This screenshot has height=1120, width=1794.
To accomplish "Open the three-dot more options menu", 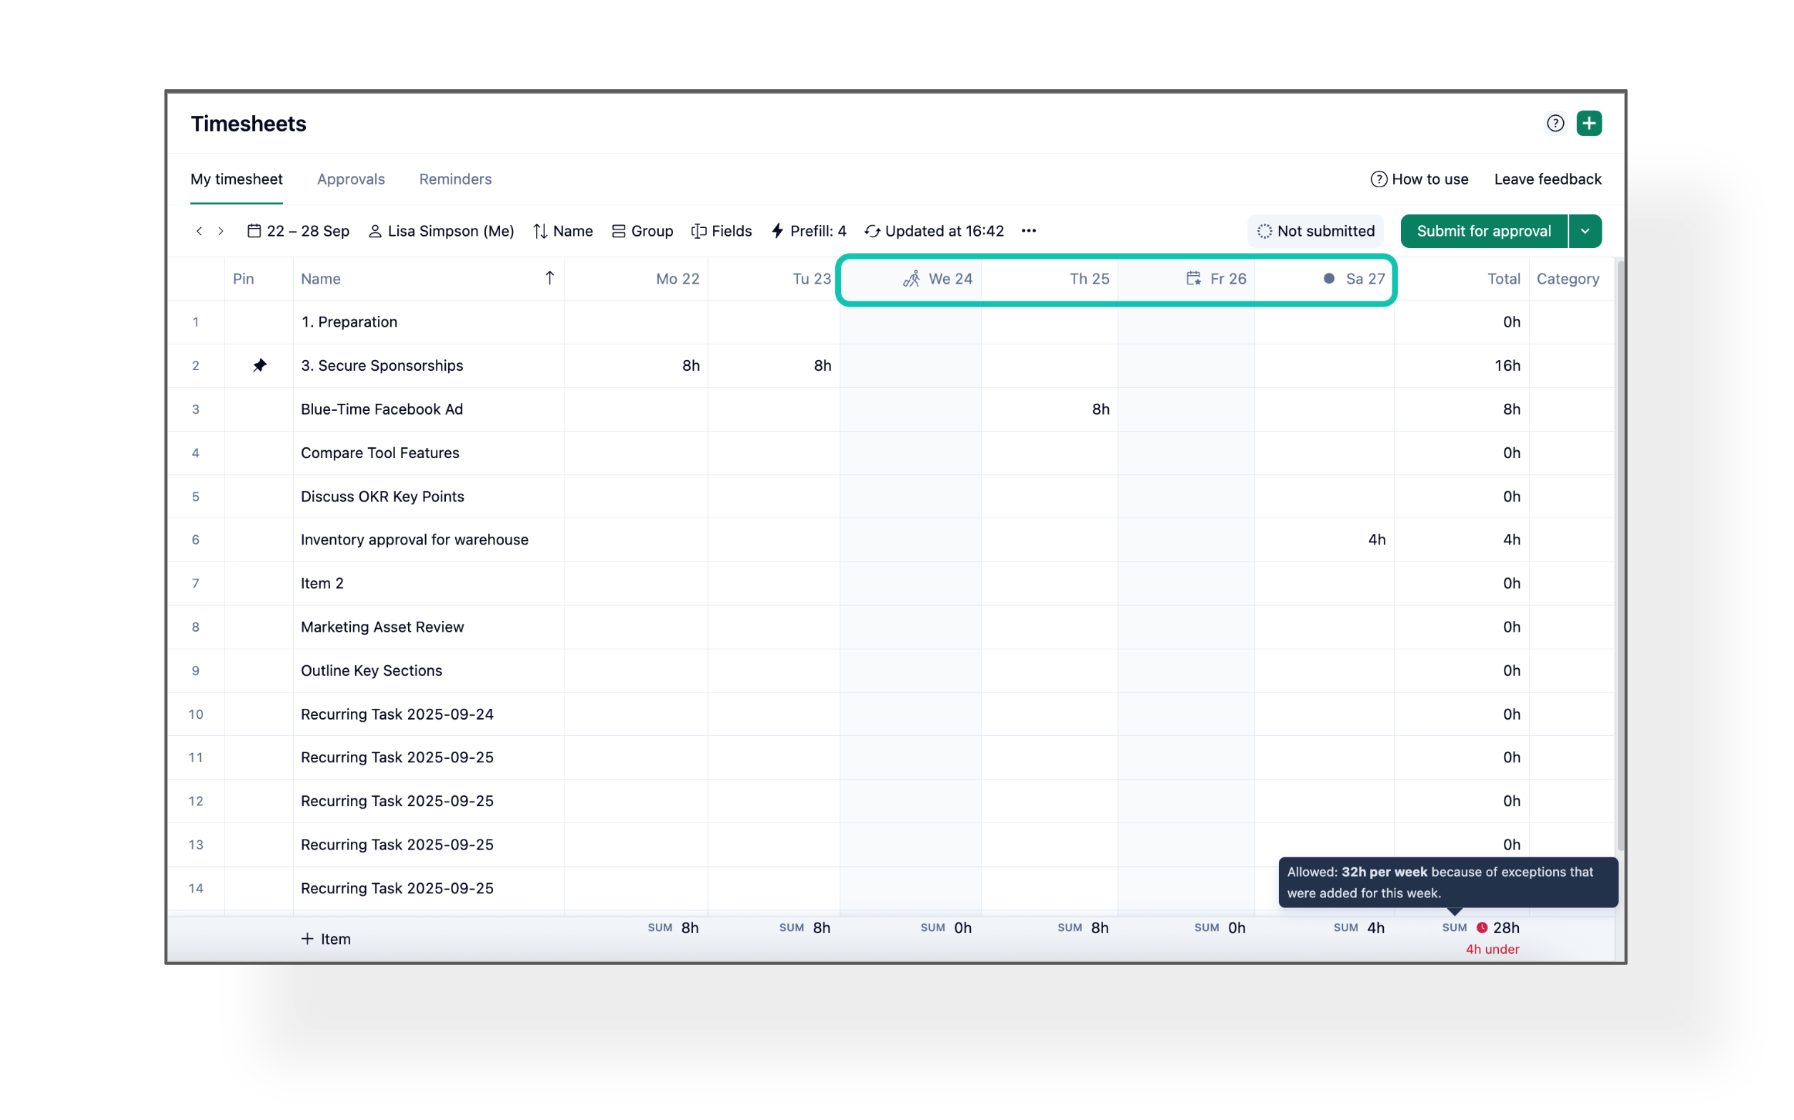I will [x=1029, y=231].
